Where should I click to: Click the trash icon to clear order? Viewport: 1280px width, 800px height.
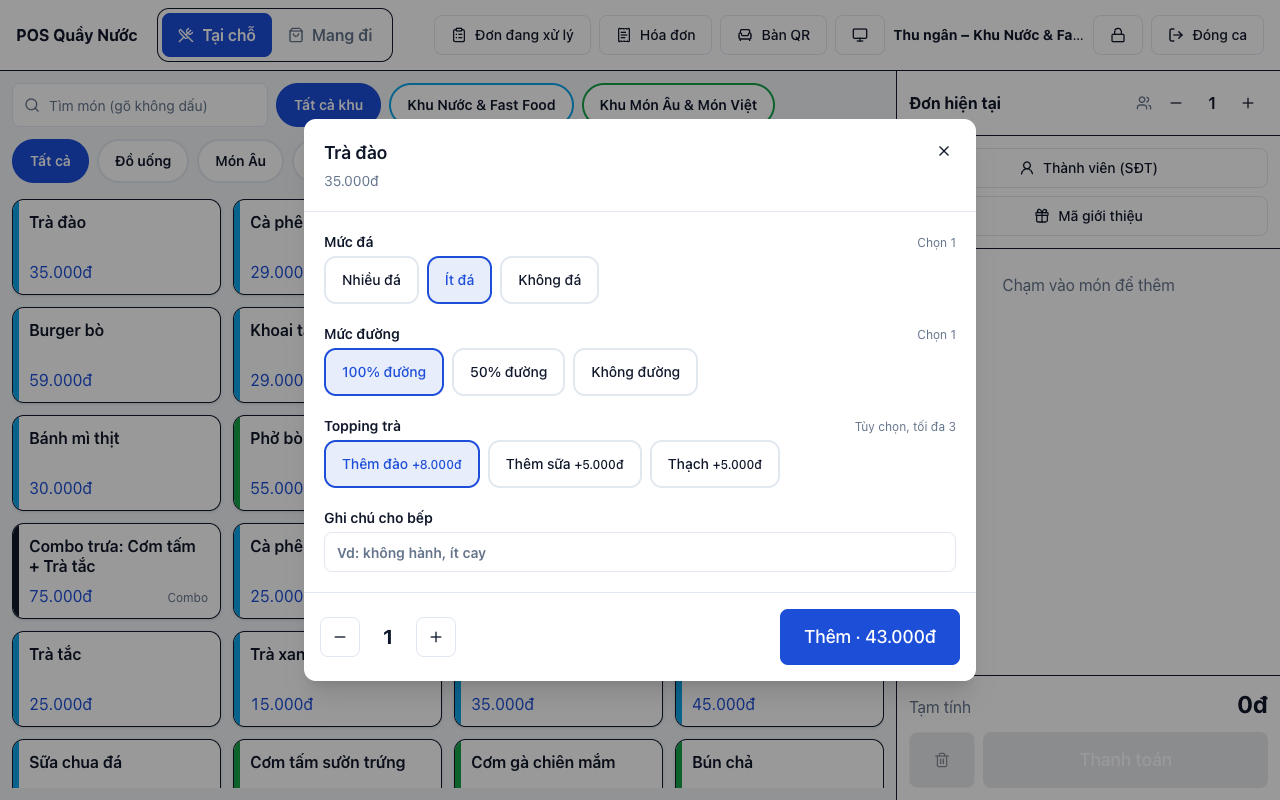point(942,760)
